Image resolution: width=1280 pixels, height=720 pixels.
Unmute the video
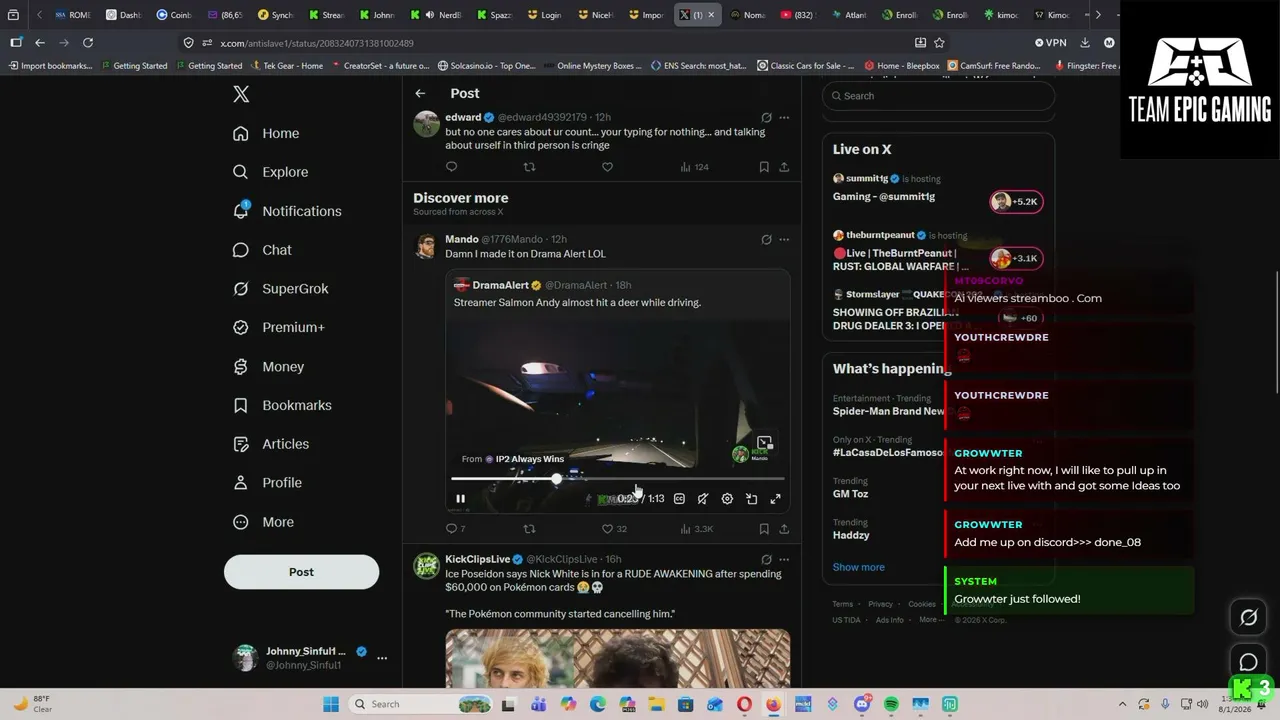pos(703,499)
